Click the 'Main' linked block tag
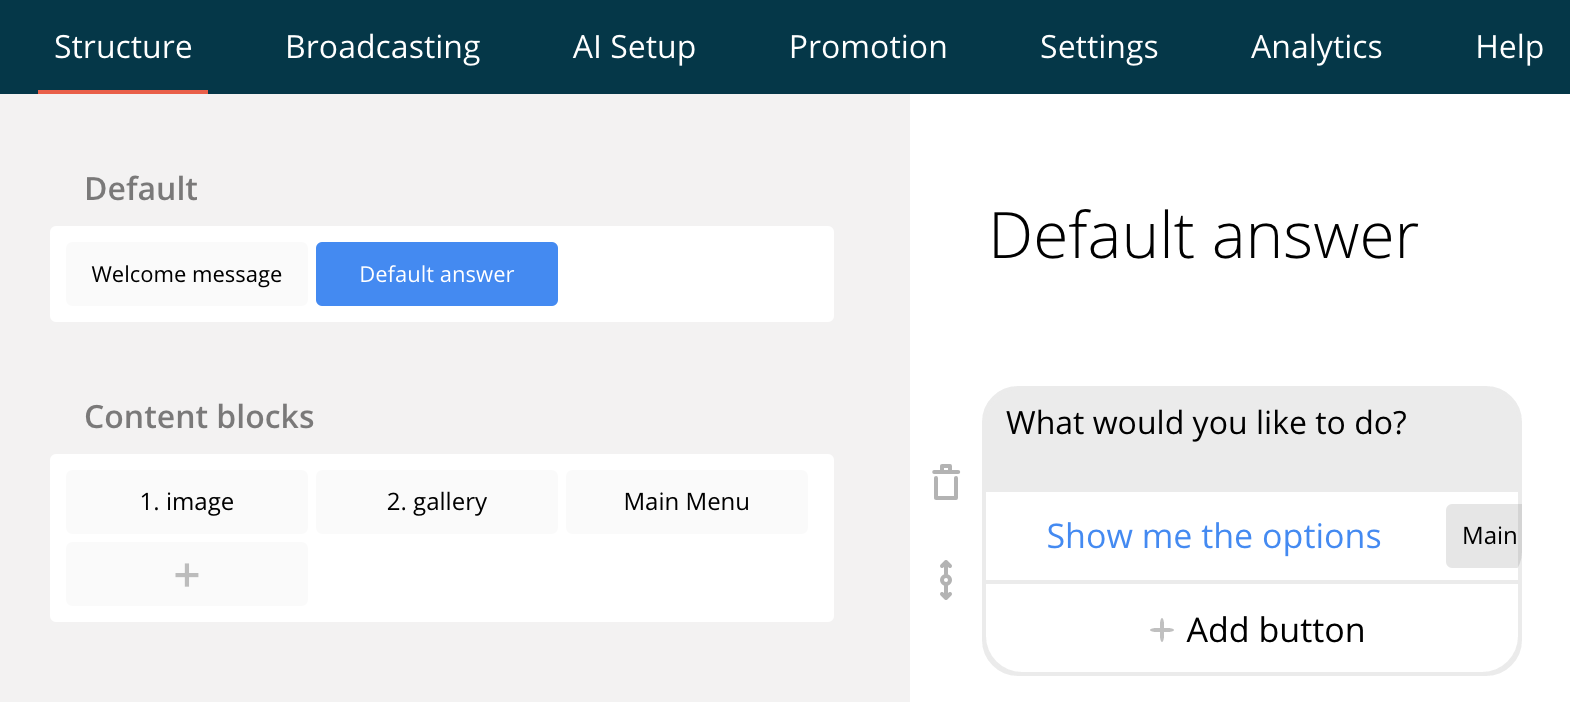Viewport: 1570px width, 702px height. coord(1485,537)
